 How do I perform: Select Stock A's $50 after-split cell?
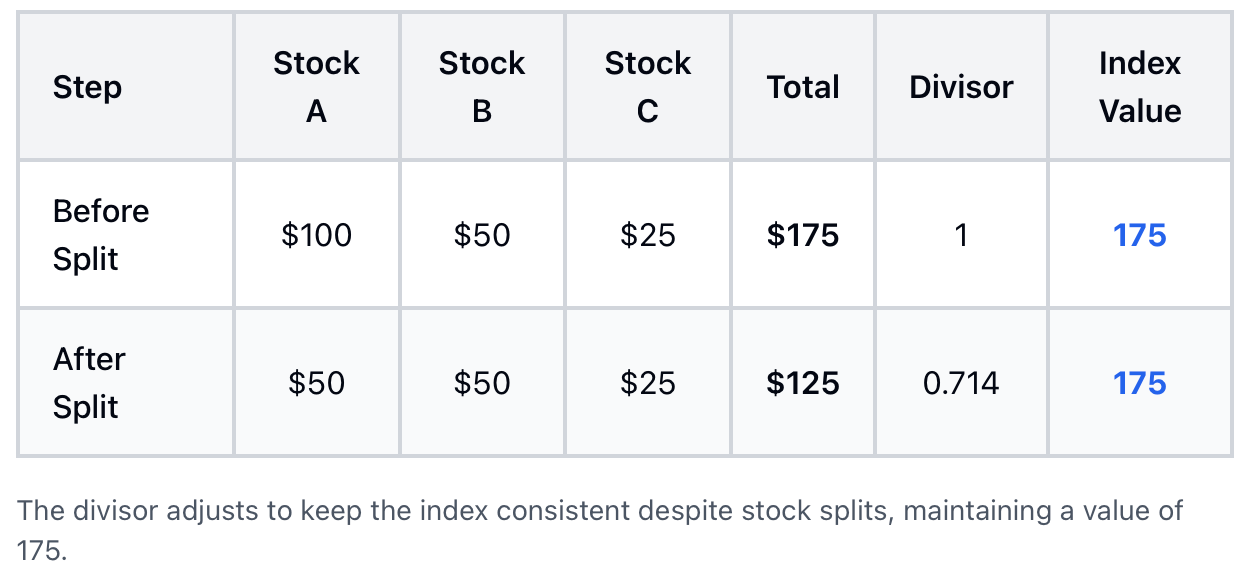tap(316, 383)
